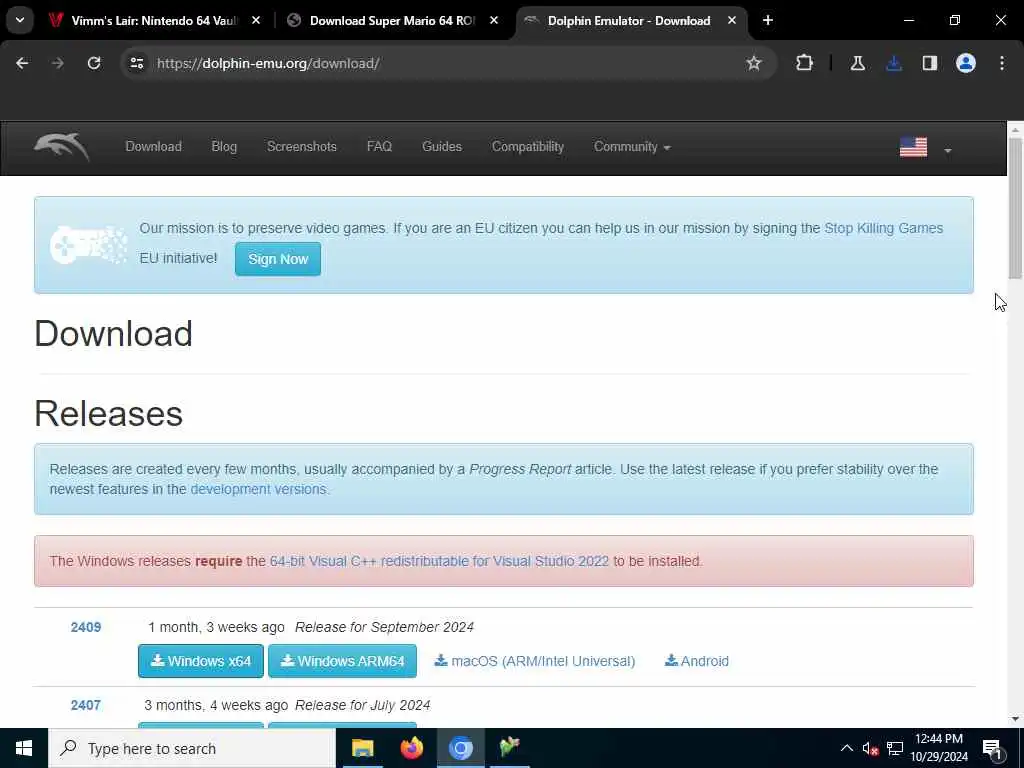
Task: Open the Windows Start menu
Action: [x=24, y=748]
